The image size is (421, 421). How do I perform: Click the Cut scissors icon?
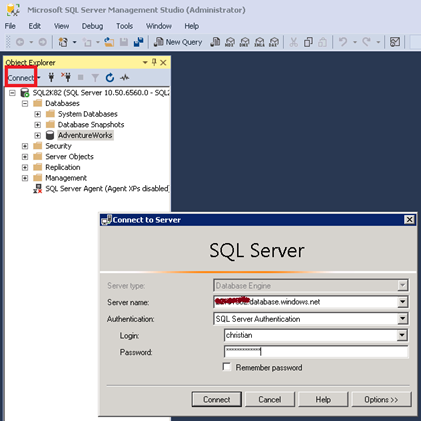point(293,42)
